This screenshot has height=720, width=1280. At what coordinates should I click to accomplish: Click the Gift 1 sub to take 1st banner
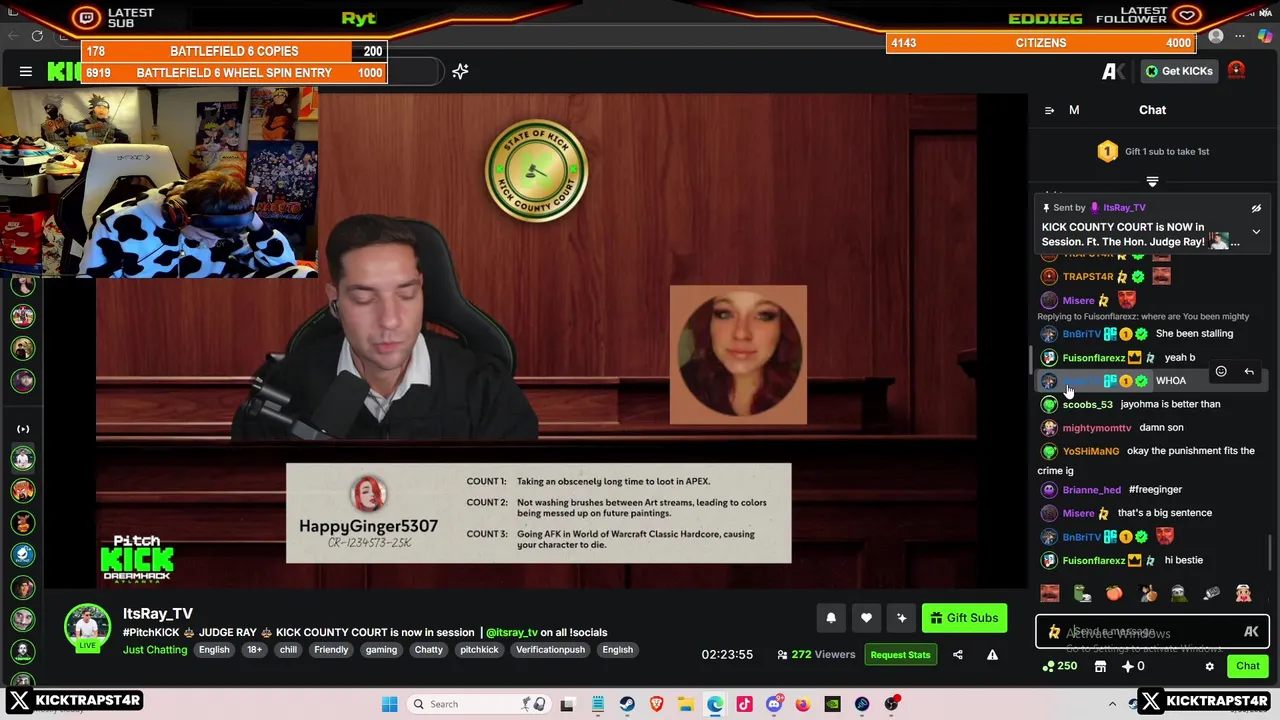click(x=1153, y=152)
